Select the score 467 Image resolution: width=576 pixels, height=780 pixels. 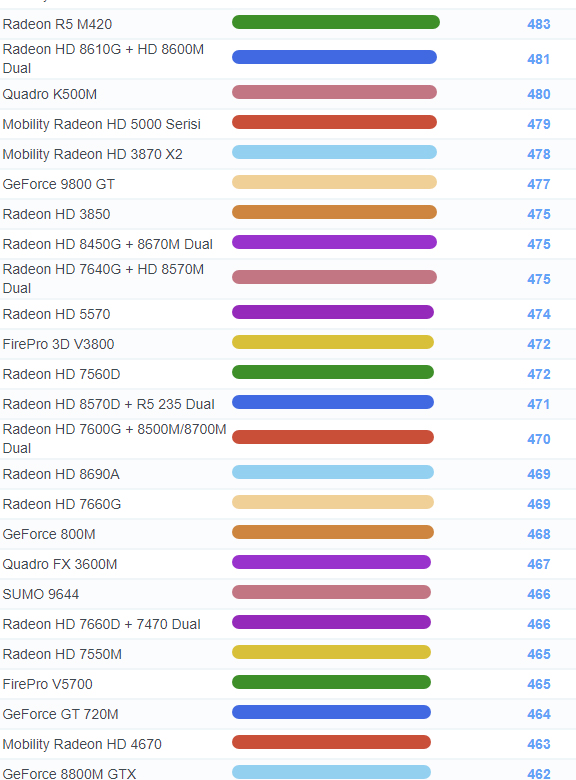click(x=539, y=564)
